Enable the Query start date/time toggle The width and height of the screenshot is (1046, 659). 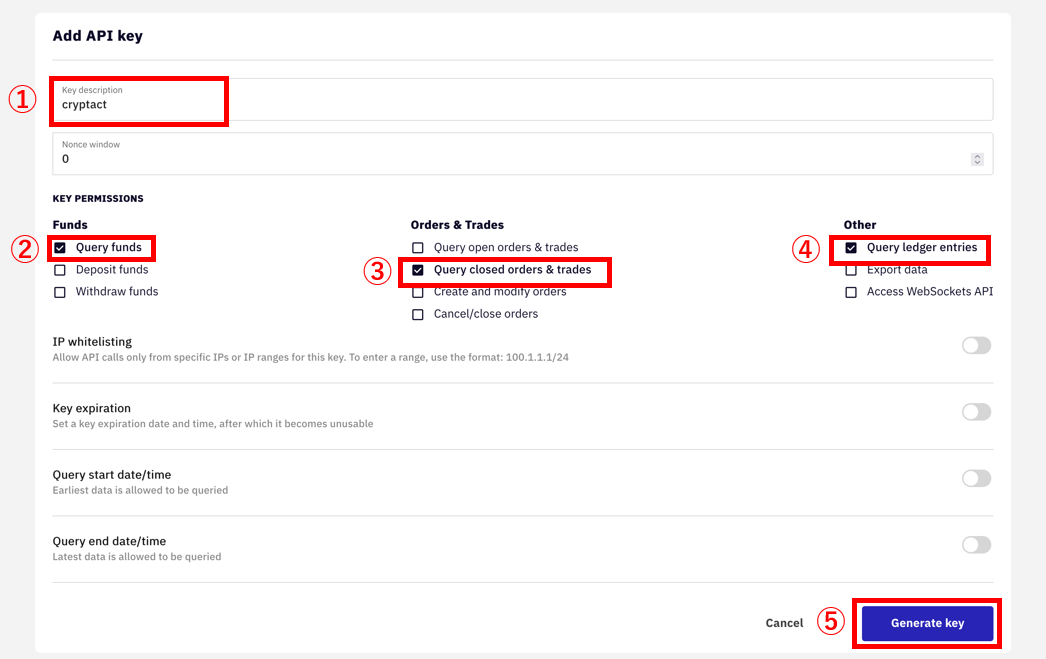pos(976,478)
